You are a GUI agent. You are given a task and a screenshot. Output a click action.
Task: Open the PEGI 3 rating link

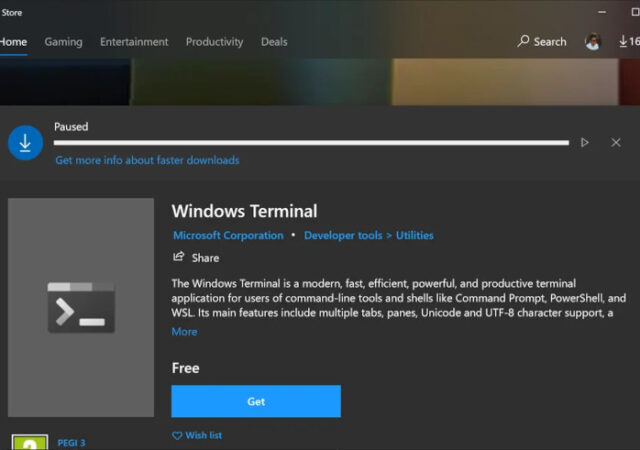pos(71,443)
